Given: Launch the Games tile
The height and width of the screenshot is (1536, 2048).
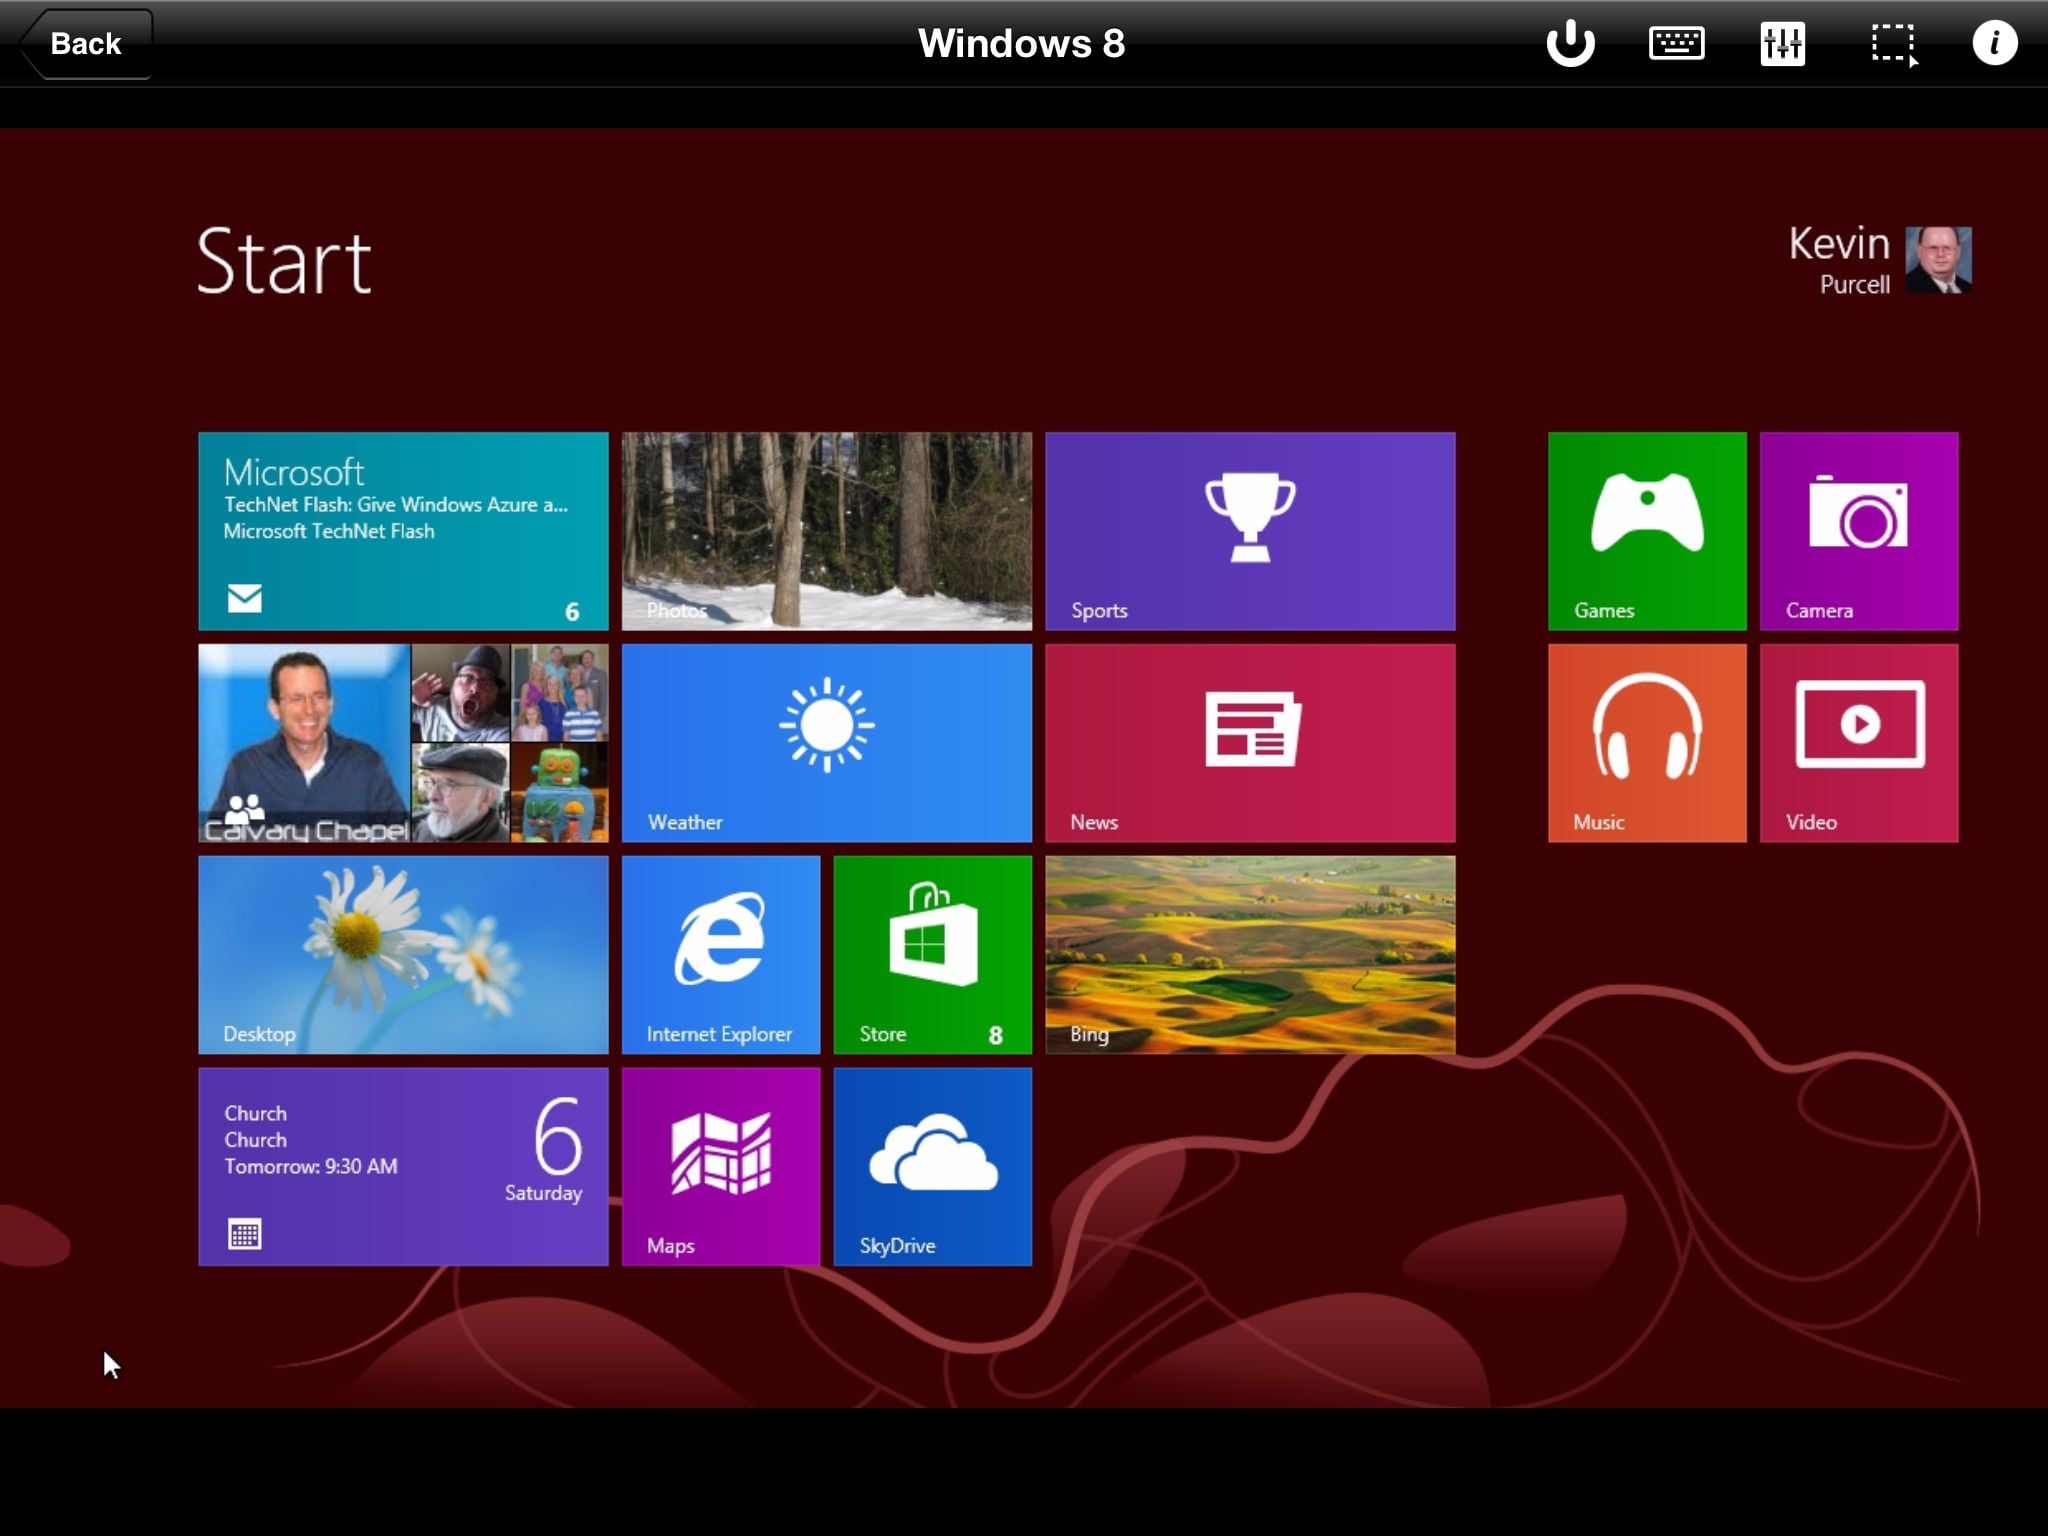Looking at the screenshot, I should [1647, 531].
